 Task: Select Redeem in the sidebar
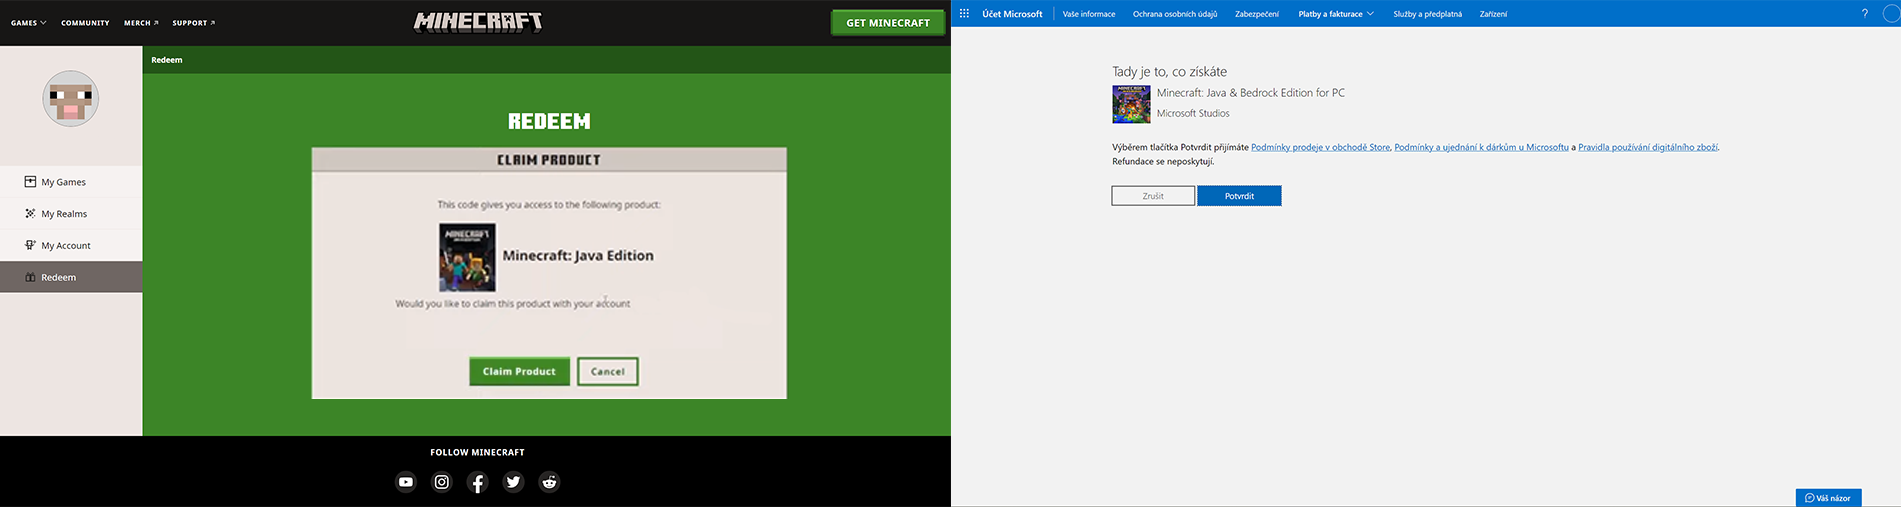(71, 277)
